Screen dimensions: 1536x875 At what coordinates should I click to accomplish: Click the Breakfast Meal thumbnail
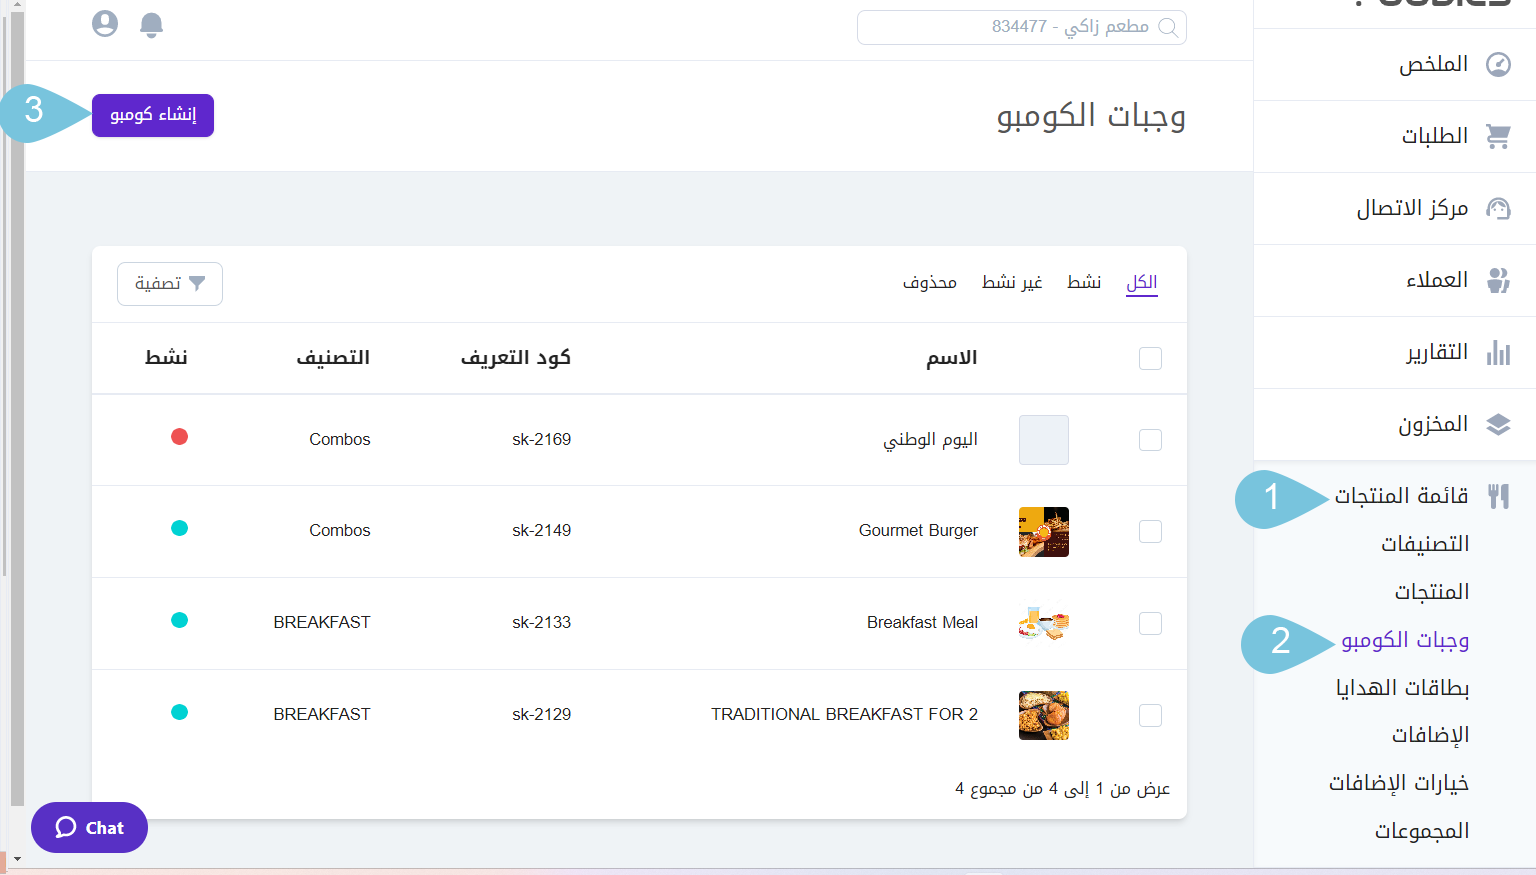pyautogui.click(x=1044, y=623)
